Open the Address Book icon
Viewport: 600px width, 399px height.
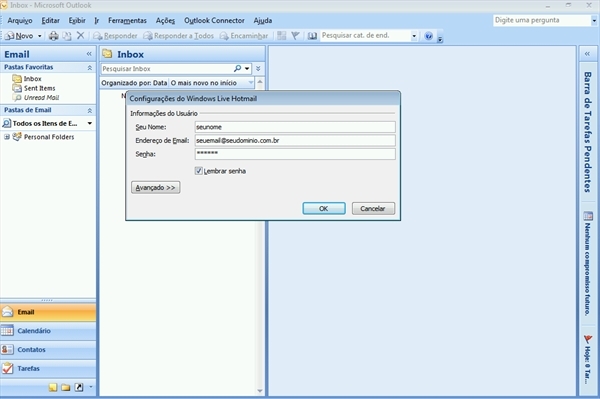(312, 36)
